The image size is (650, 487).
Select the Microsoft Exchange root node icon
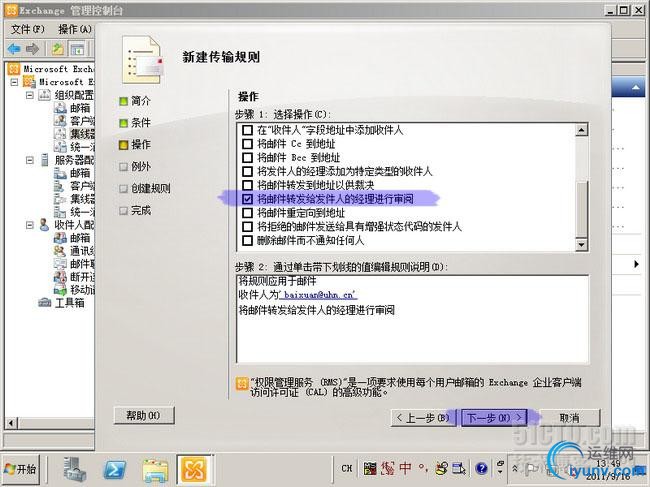tap(14, 69)
